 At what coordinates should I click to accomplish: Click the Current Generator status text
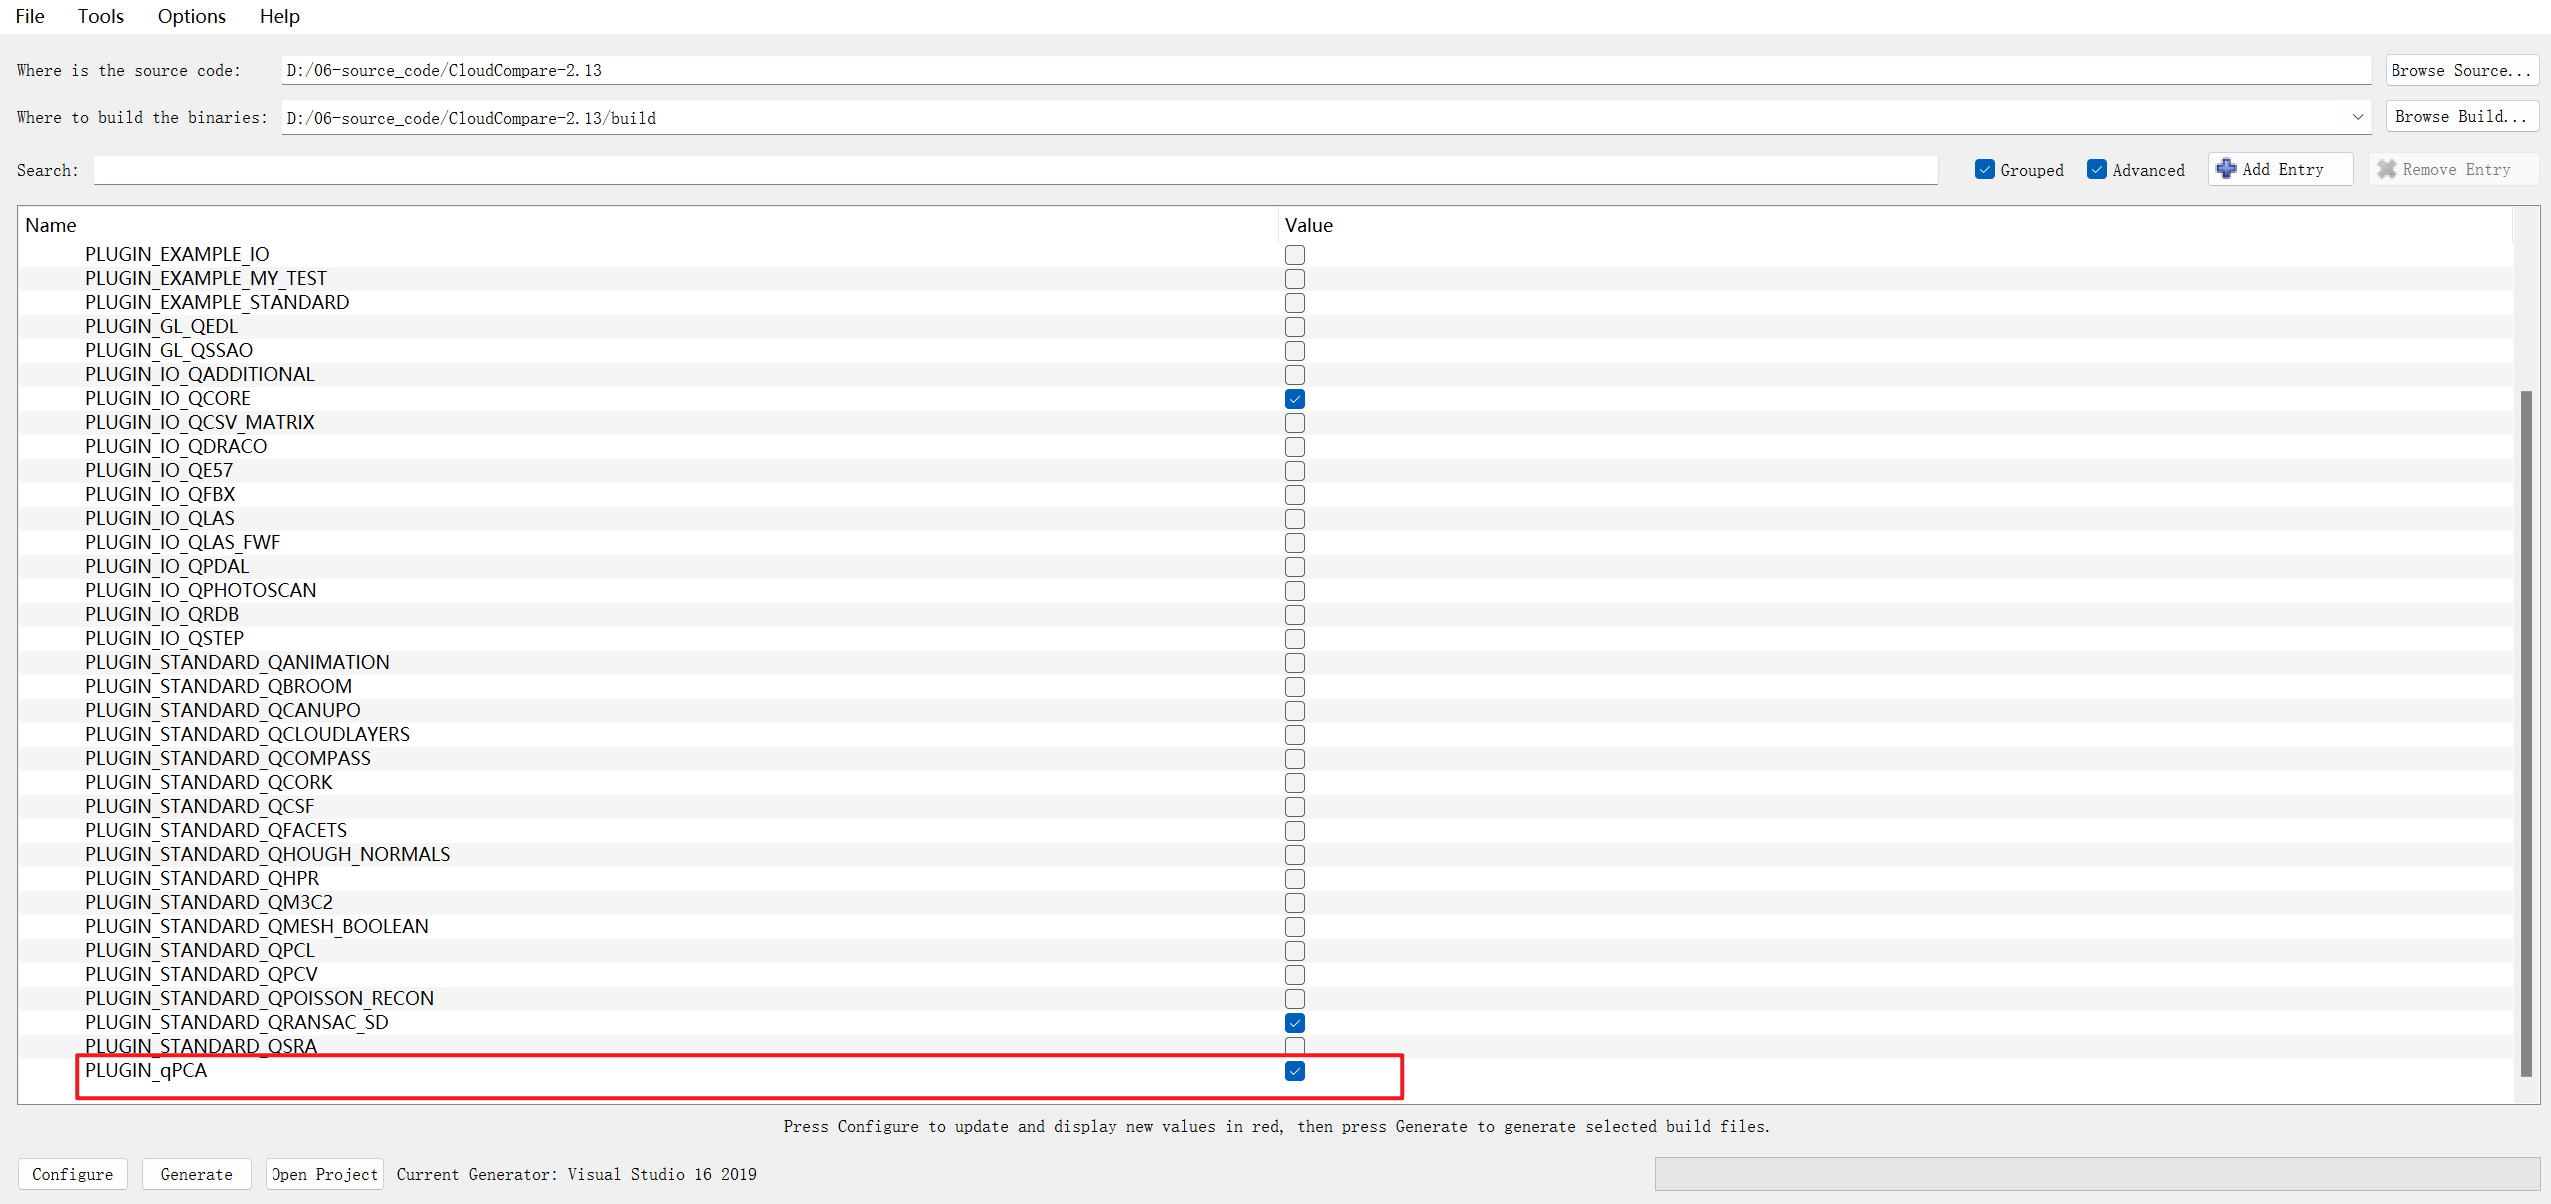click(577, 1174)
